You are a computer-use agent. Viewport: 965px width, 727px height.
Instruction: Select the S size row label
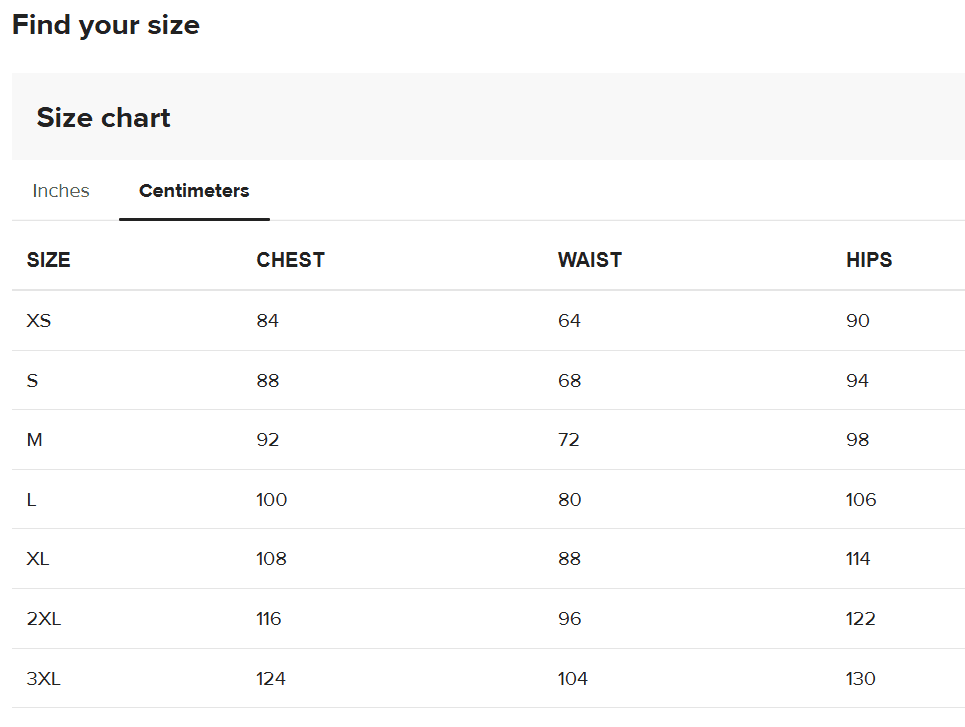pyautogui.click(x=32, y=381)
